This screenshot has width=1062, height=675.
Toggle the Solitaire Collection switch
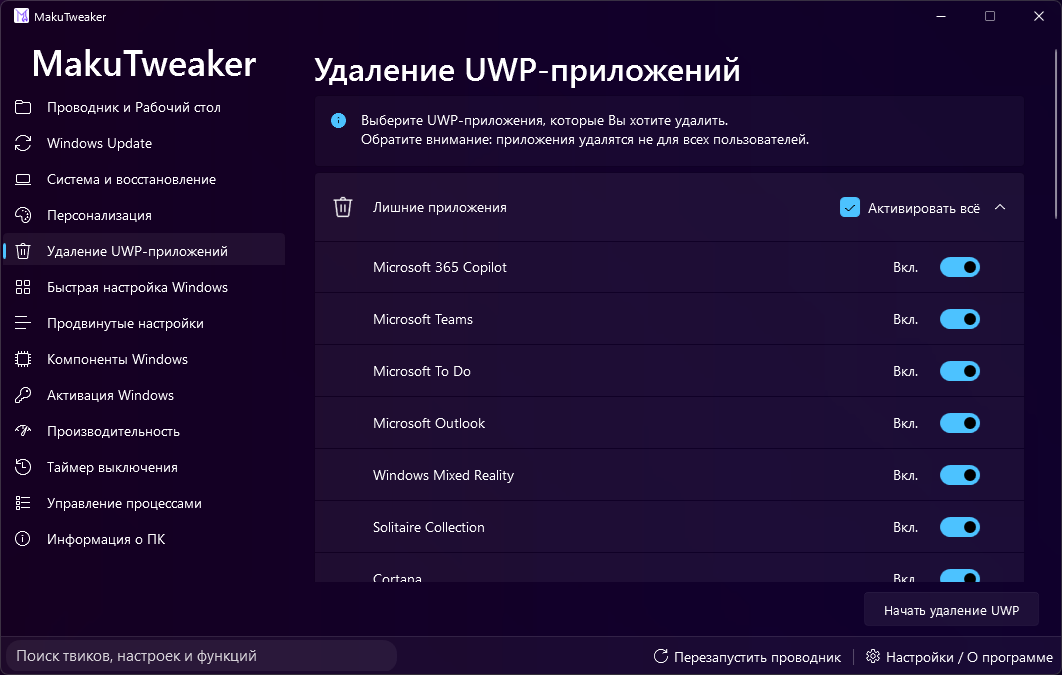[960, 527]
